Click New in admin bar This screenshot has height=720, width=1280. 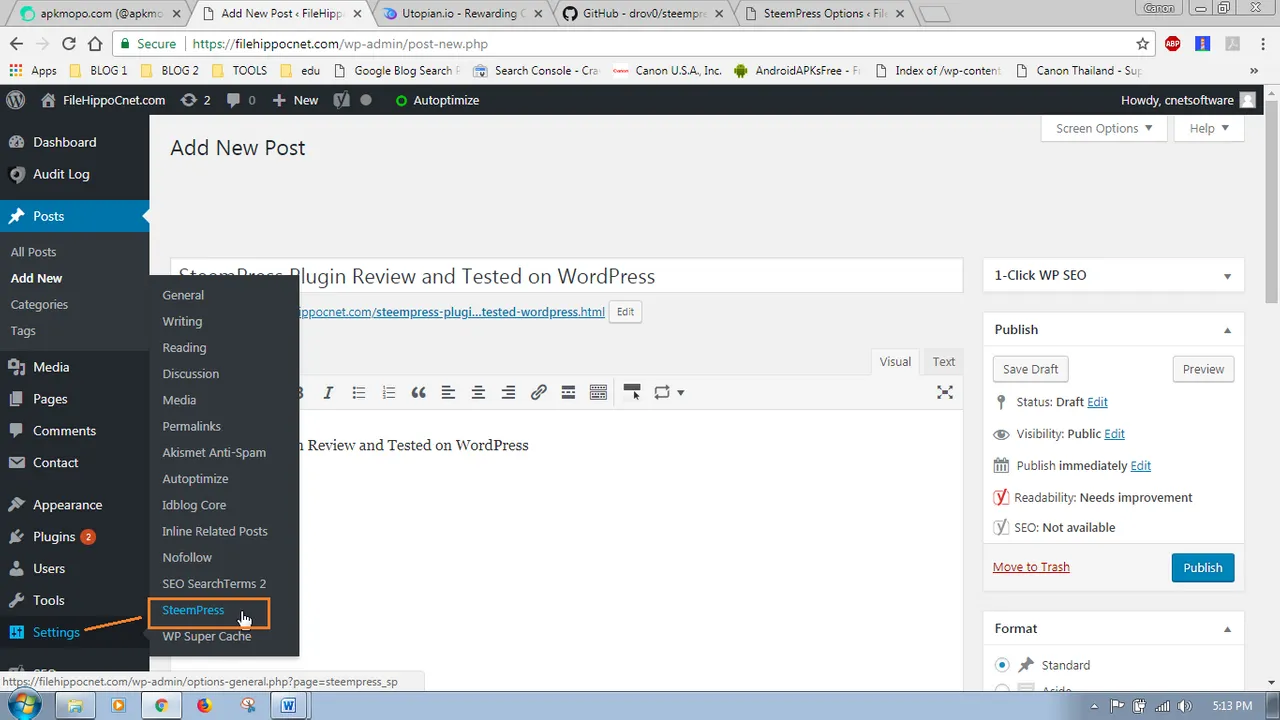[295, 100]
